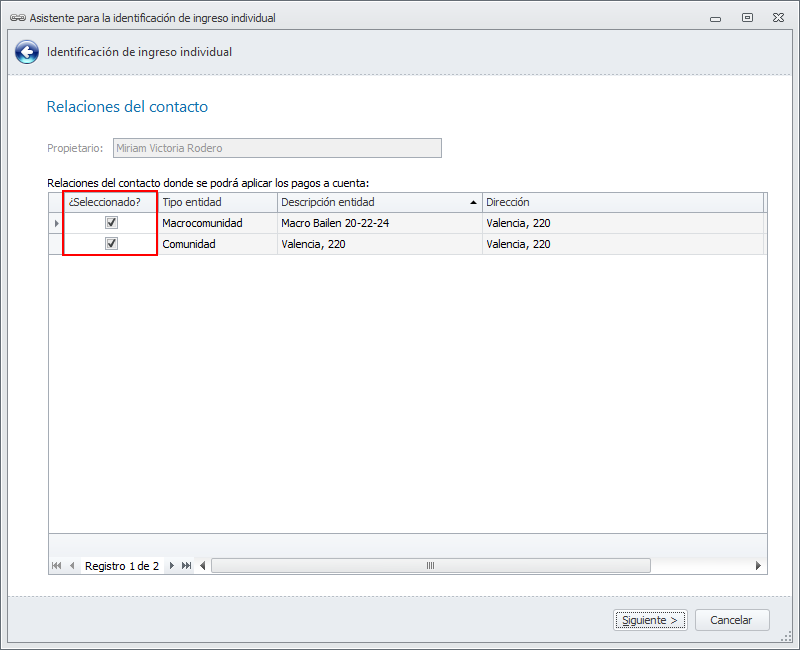Go to previous record in navigator
Image resolution: width=800 pixels, height=650 pixels.
pyautogui.click(x=72, y=565)
